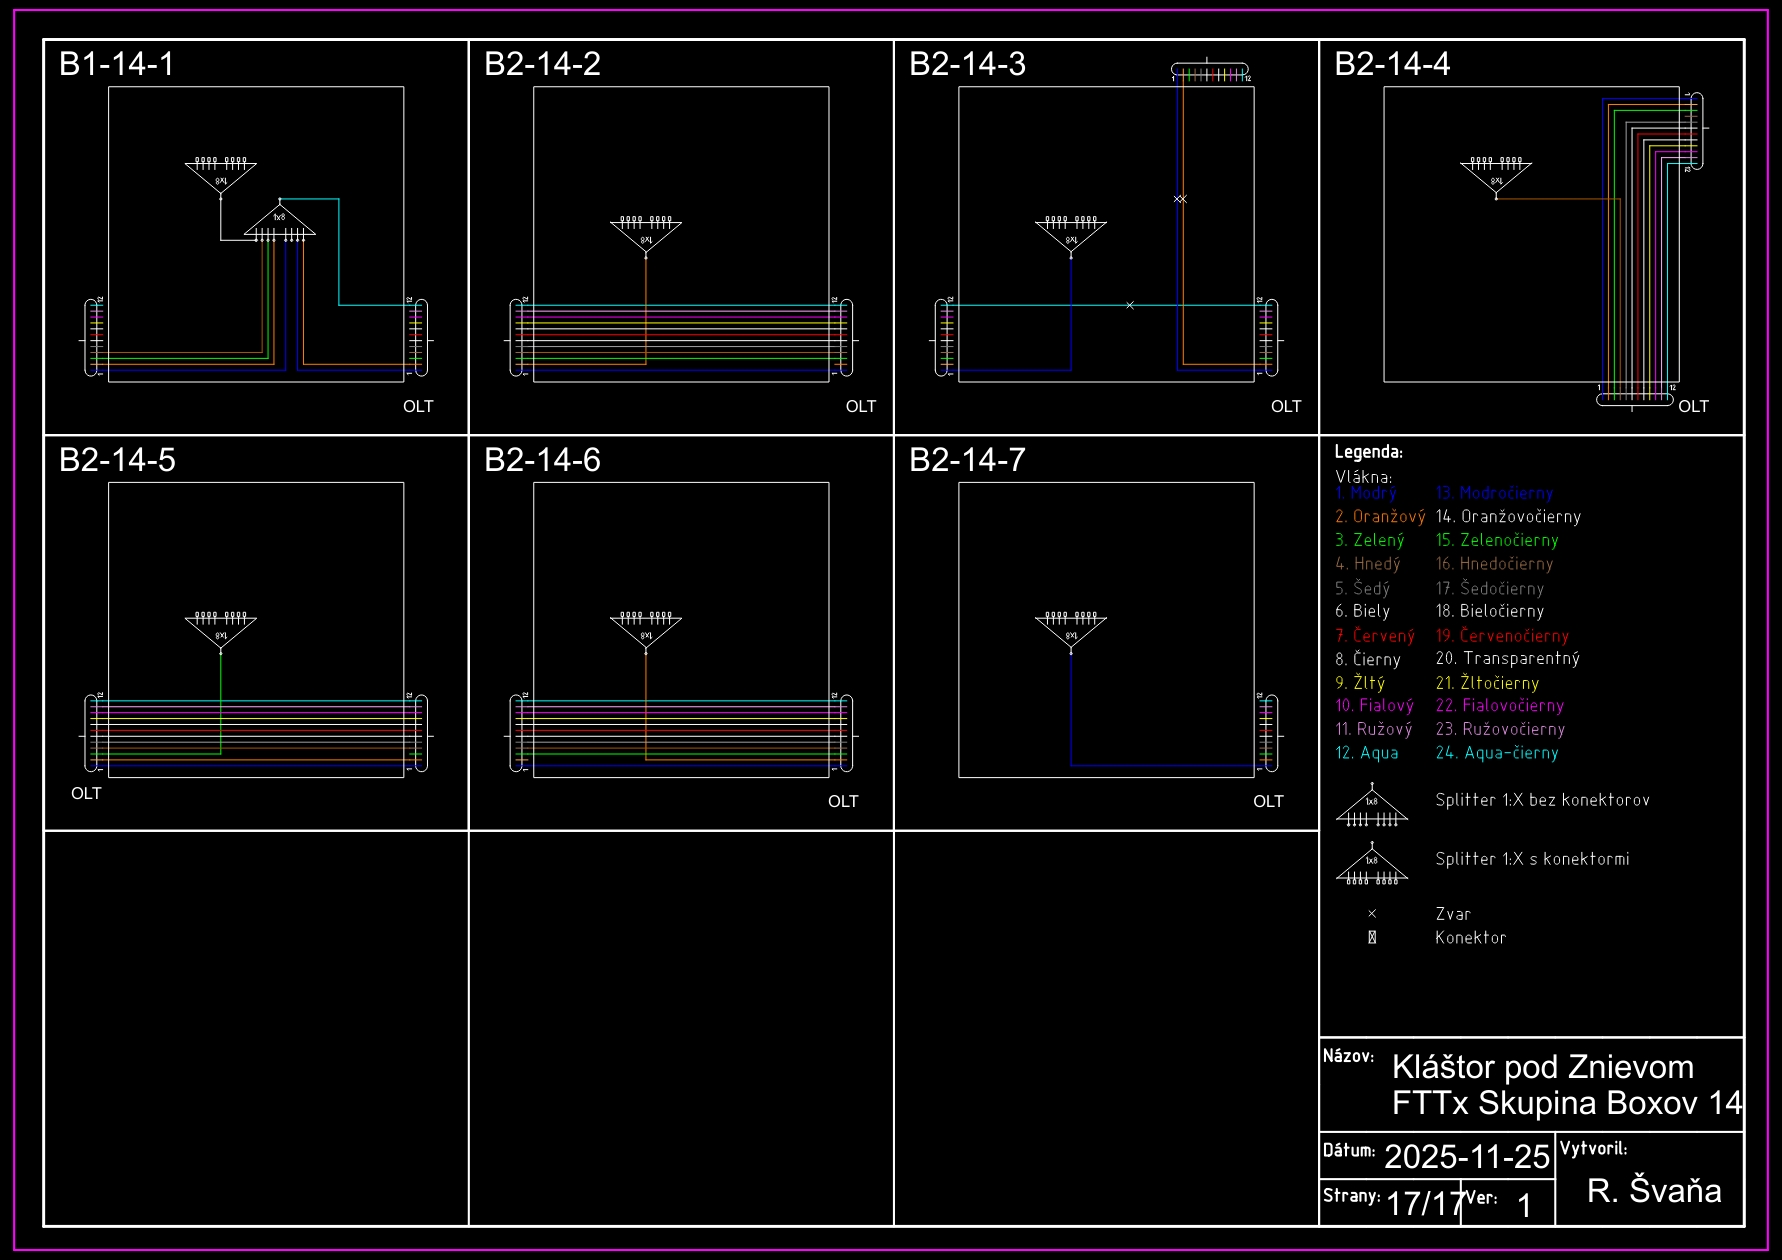Click the '7. Červený' red legend entry
The height and width of the screenshot is (1260, 1782).
pos(1375,636)
